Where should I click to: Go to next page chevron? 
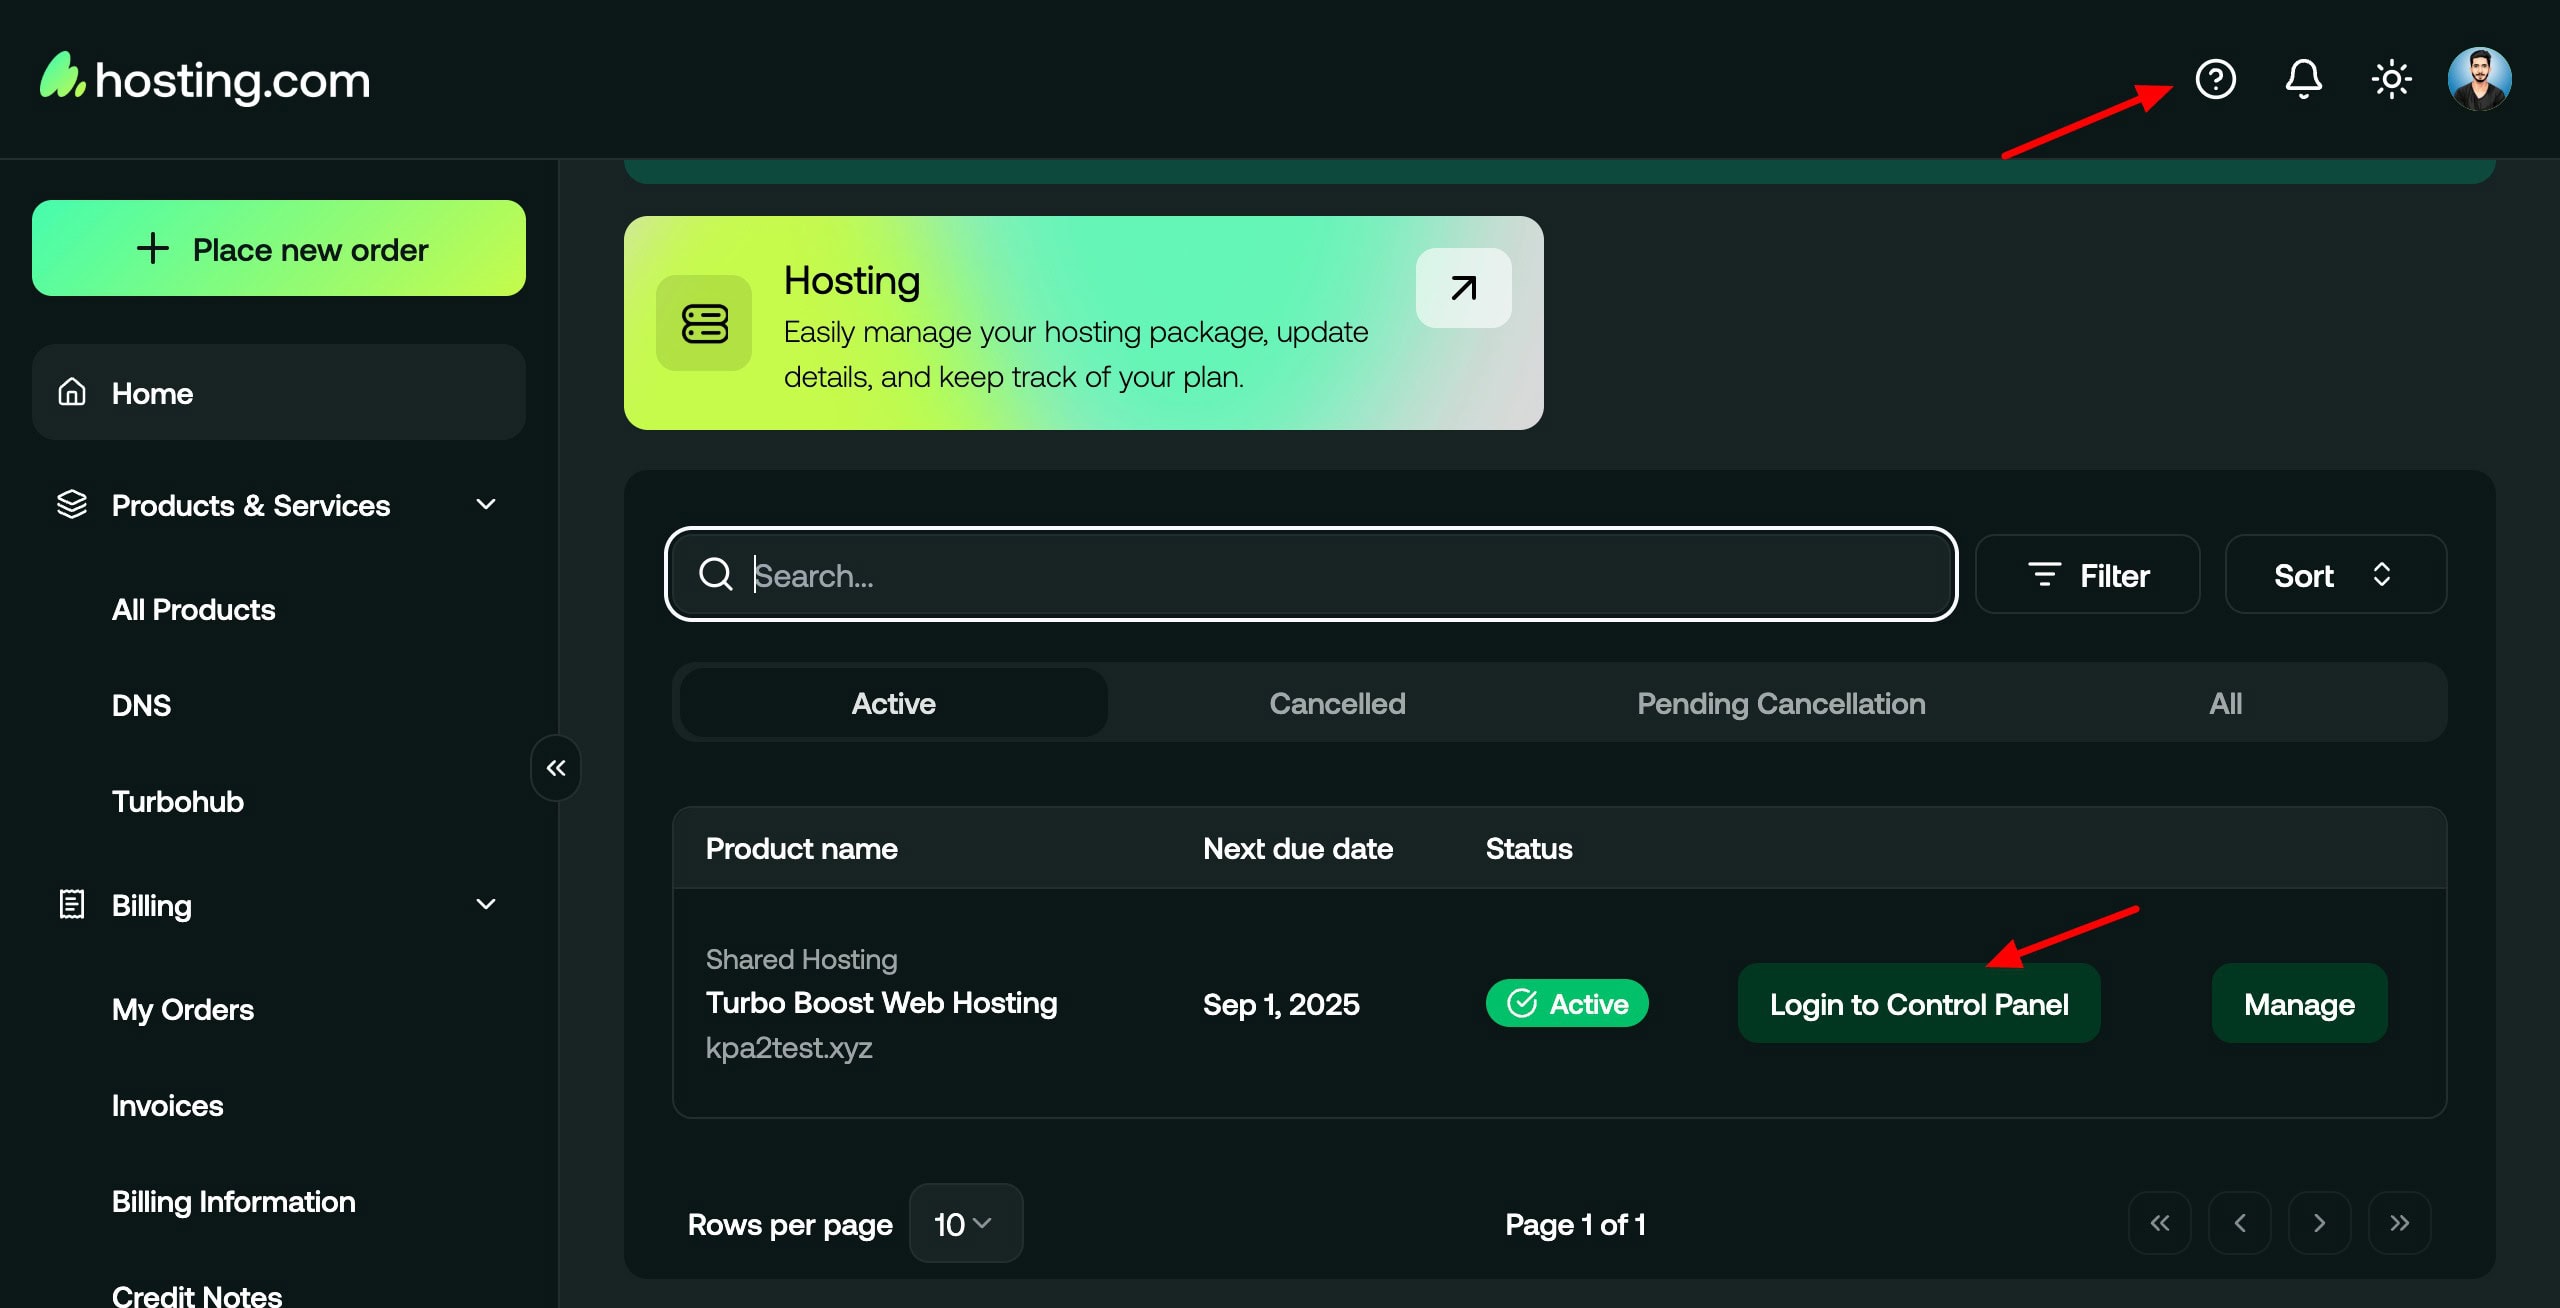[x=2319, y=1223]
